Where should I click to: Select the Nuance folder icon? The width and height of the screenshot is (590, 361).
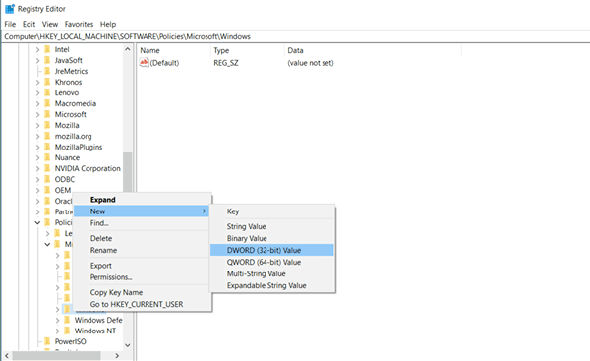[47, 158]
